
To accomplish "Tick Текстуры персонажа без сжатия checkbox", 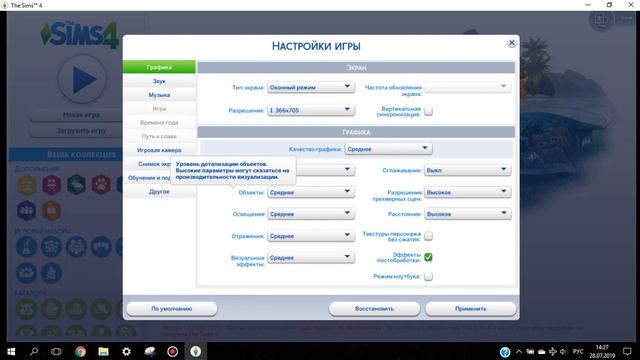I will tap(428, 236).
